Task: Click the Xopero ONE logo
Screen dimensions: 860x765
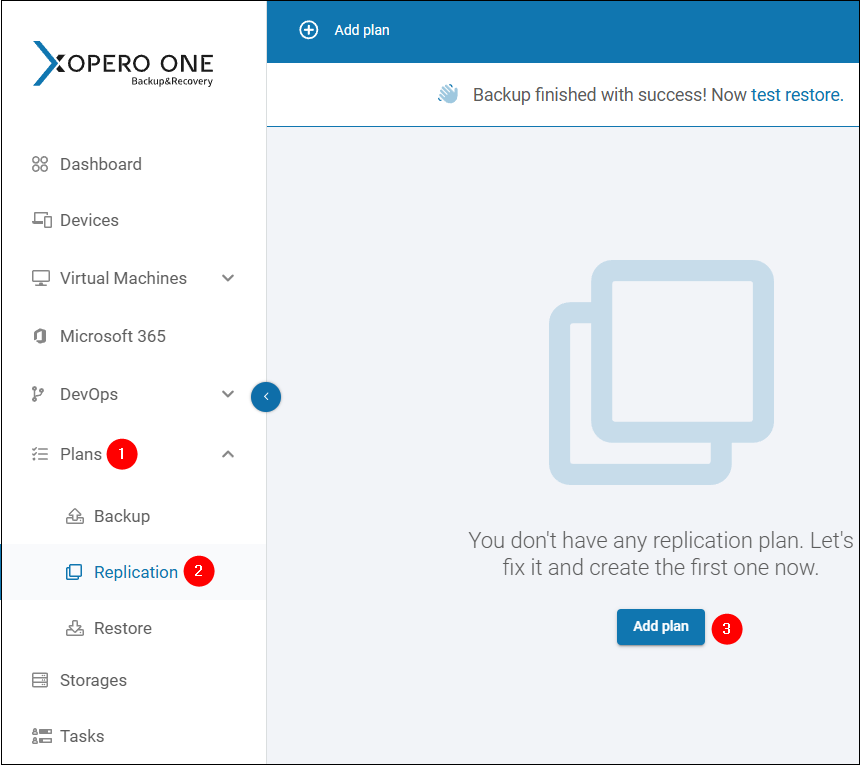Action: click(122, 63)
